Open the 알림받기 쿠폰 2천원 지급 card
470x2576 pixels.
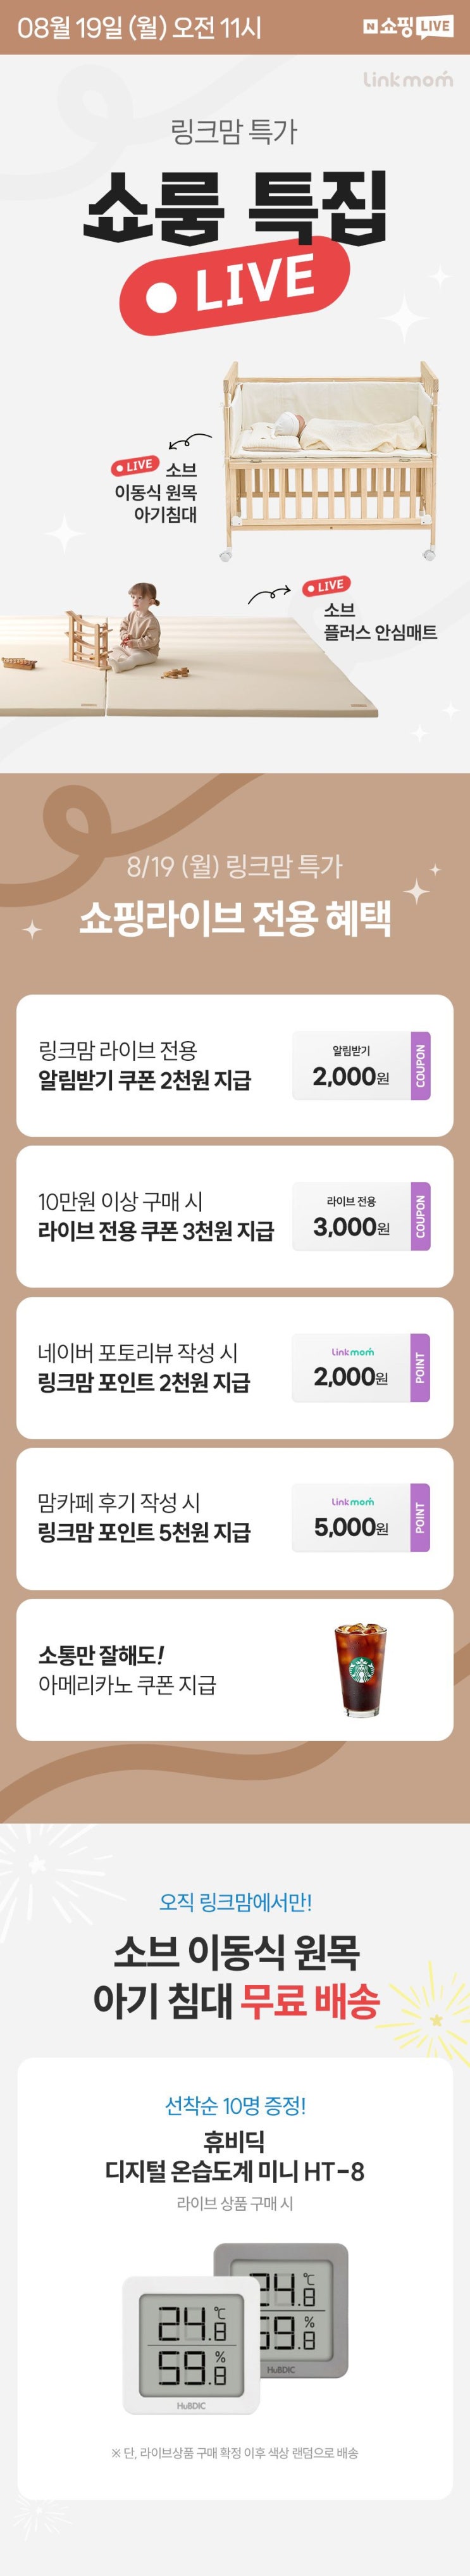(235, 1066)
